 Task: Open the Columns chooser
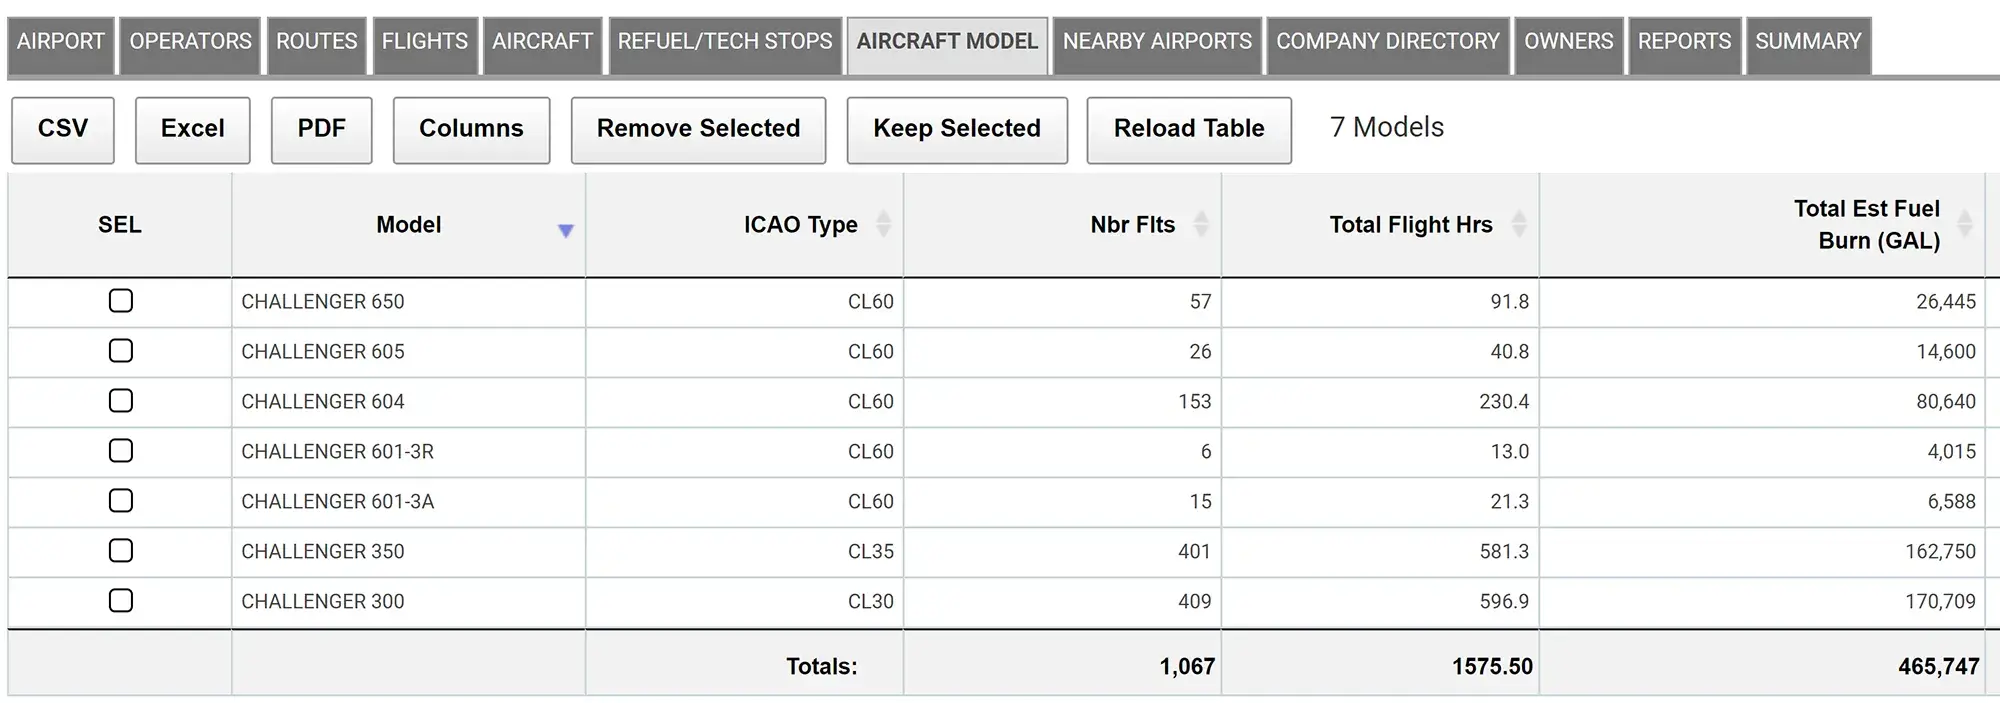click(471, 129)
